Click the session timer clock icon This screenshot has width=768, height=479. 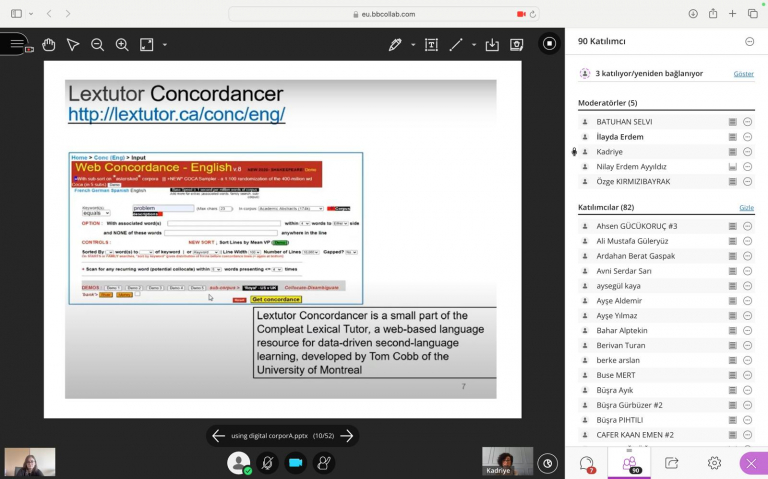point(548,463)
